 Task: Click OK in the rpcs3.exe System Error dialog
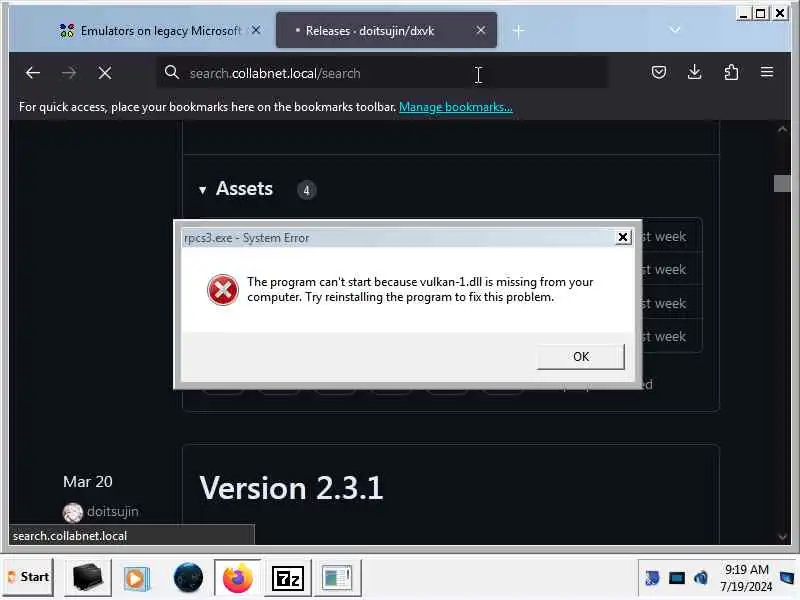point(580,356)
